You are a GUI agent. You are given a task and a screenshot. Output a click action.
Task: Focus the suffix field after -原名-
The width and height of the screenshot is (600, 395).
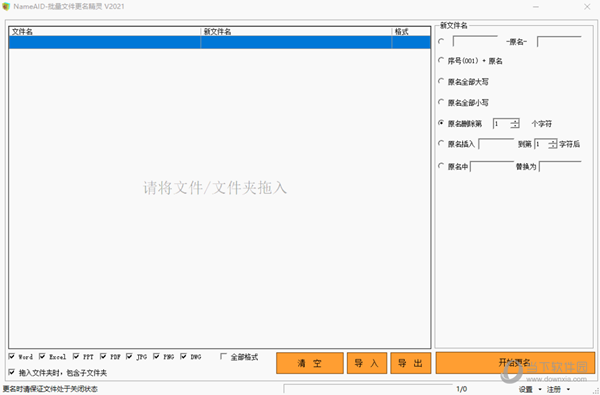click(x=559, y=41)
